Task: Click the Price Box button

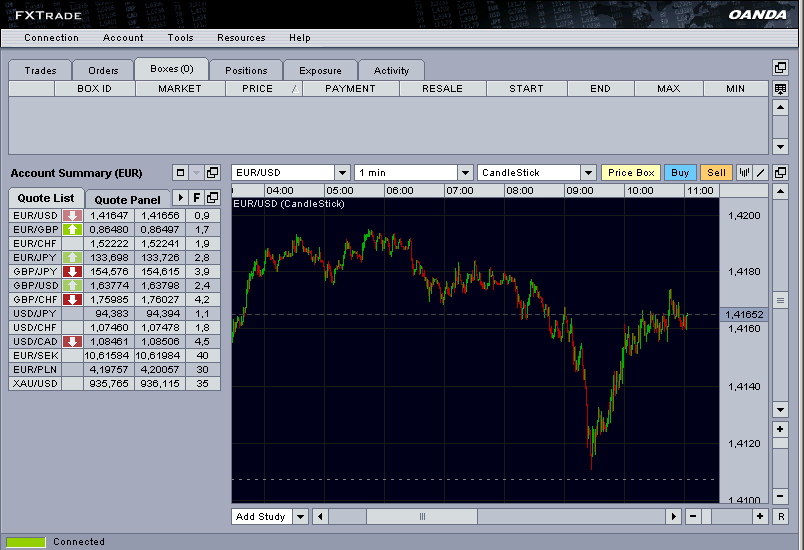Action: click(631, 173)
